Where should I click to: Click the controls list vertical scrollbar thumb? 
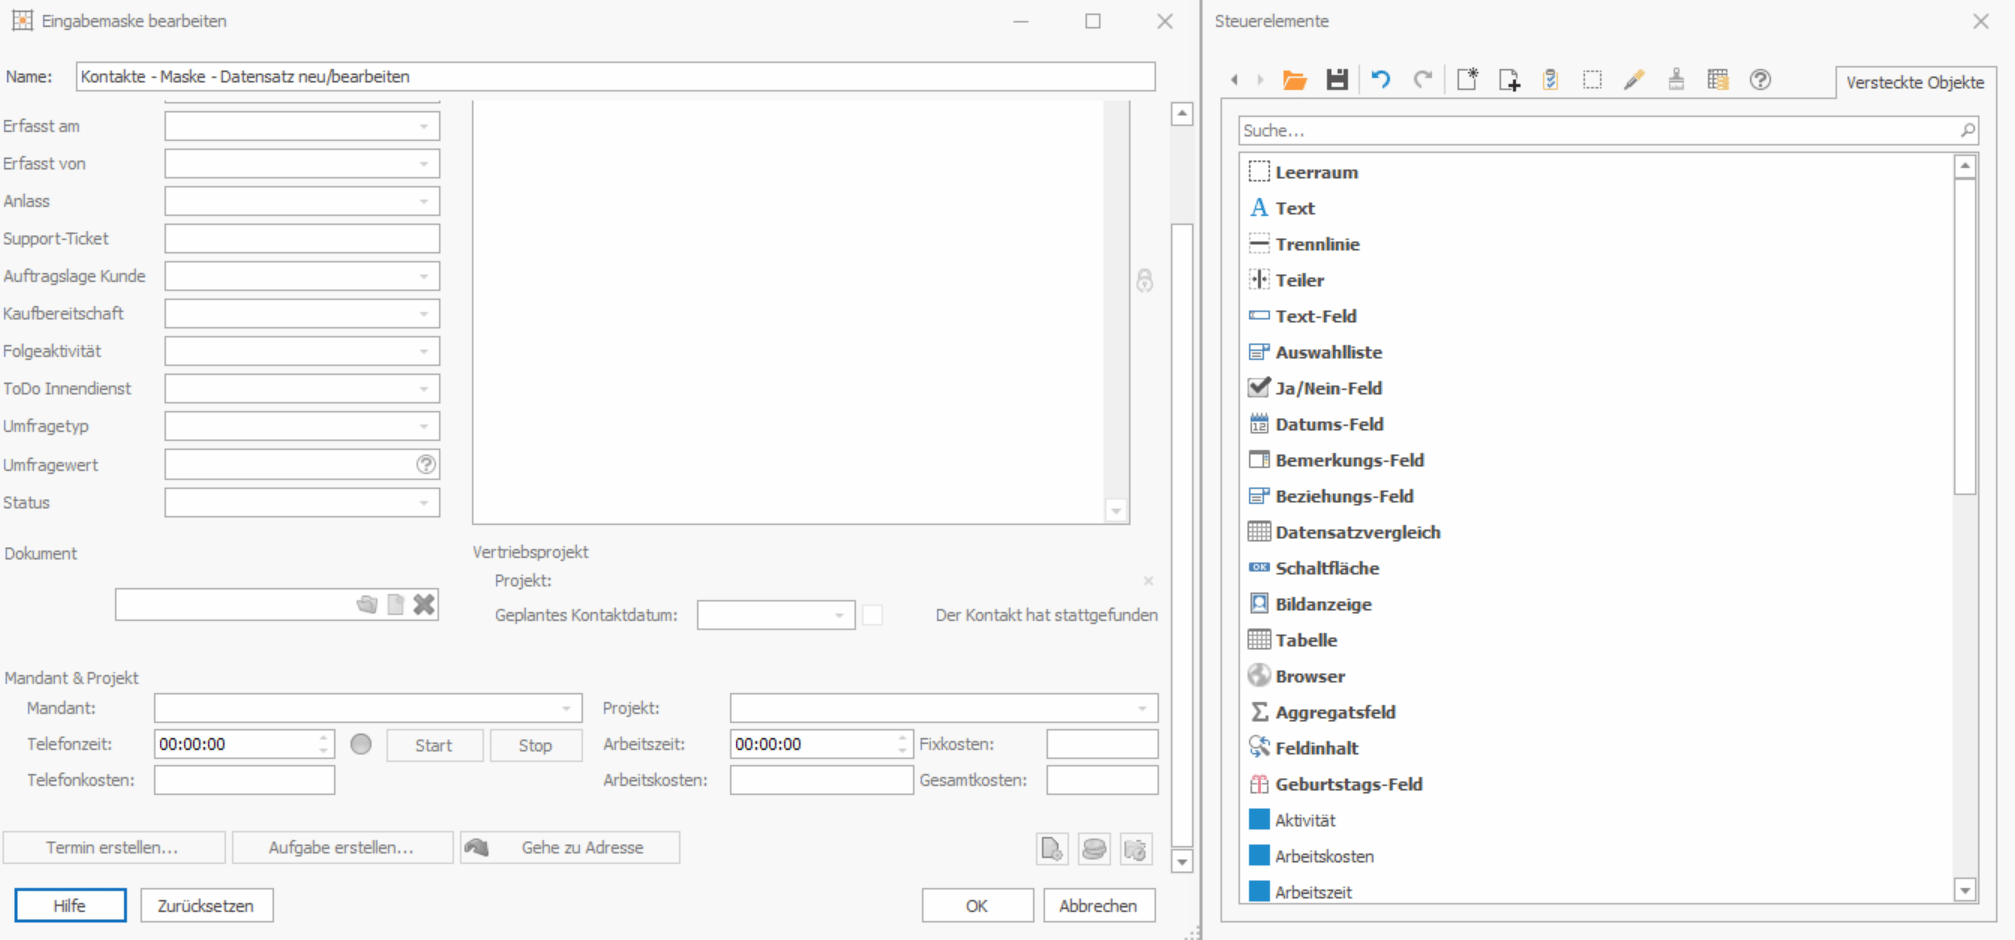pos(1965,336)
